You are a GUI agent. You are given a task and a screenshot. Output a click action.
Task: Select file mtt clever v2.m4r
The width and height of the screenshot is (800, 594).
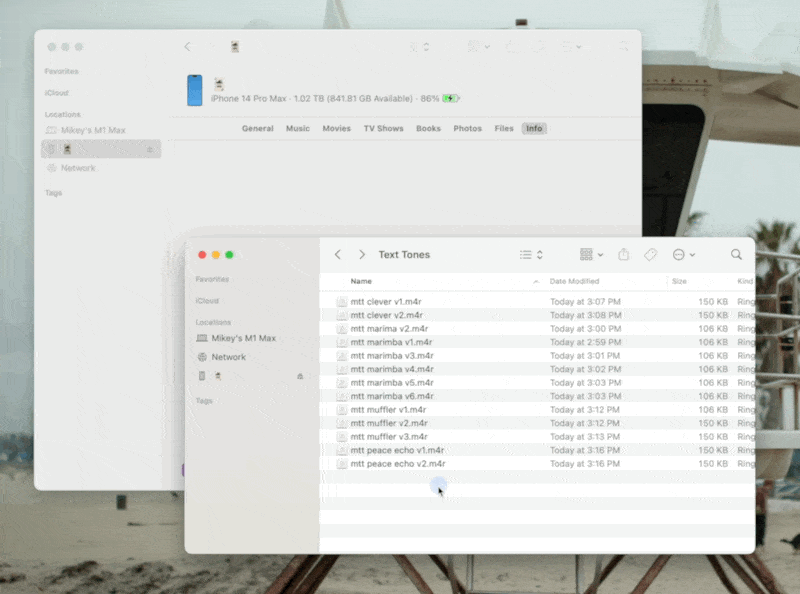click(x=386, y=315)
